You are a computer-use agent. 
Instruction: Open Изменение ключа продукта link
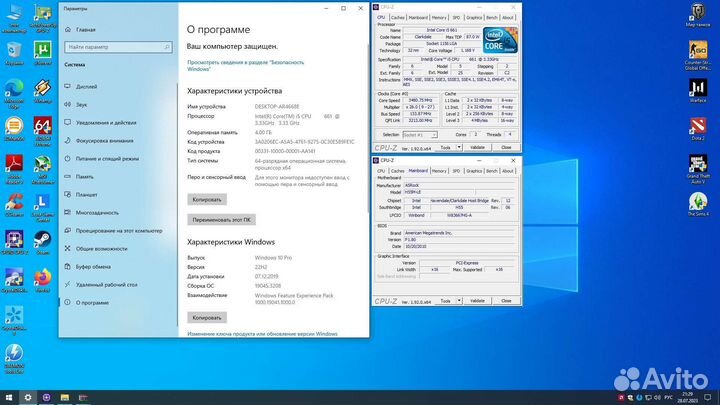(262, 334)
